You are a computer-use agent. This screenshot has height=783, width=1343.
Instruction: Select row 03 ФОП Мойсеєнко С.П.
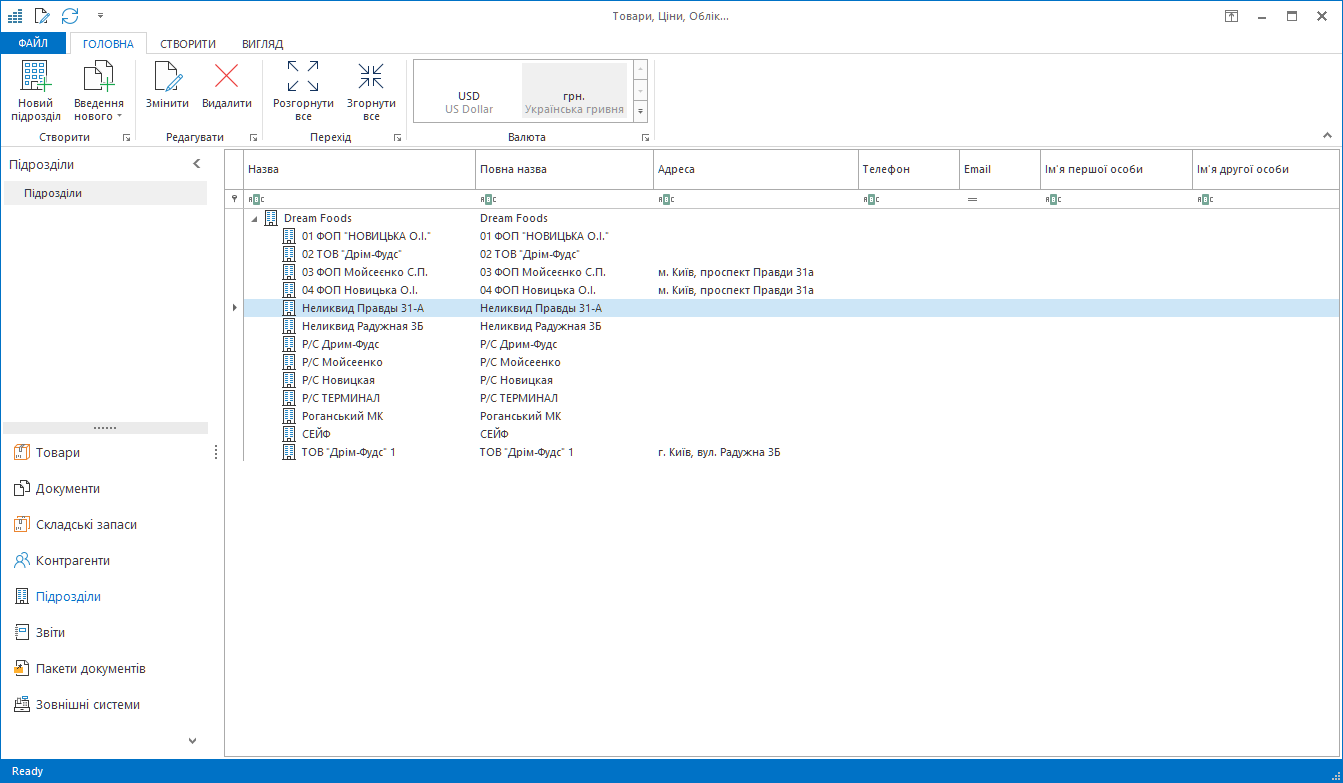click(791, 272)
